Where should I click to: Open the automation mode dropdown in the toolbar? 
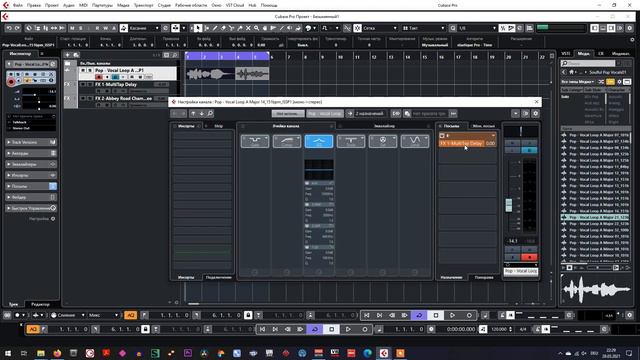pyautogui.click(x=144, y=28)
